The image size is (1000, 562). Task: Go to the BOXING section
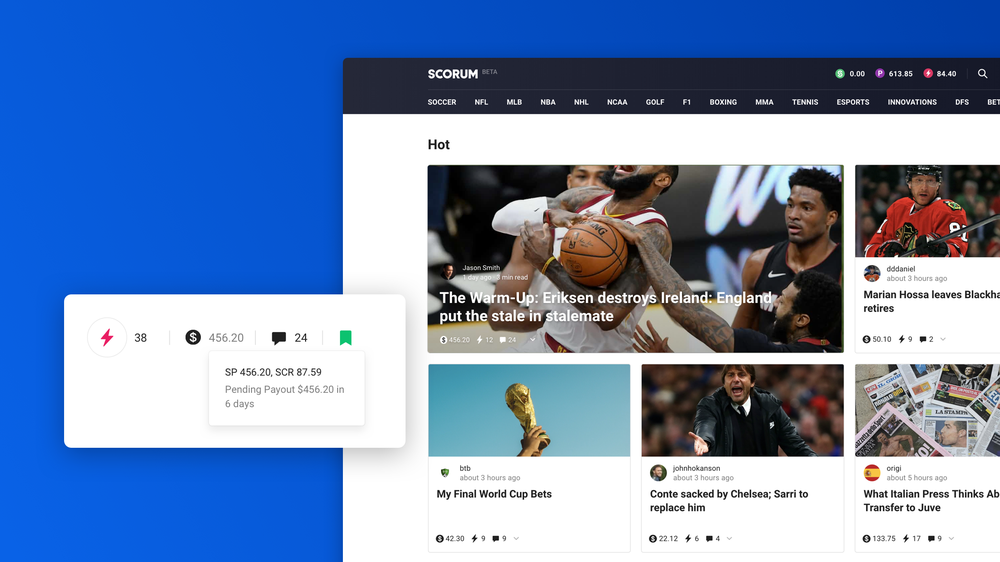point(723,102)
